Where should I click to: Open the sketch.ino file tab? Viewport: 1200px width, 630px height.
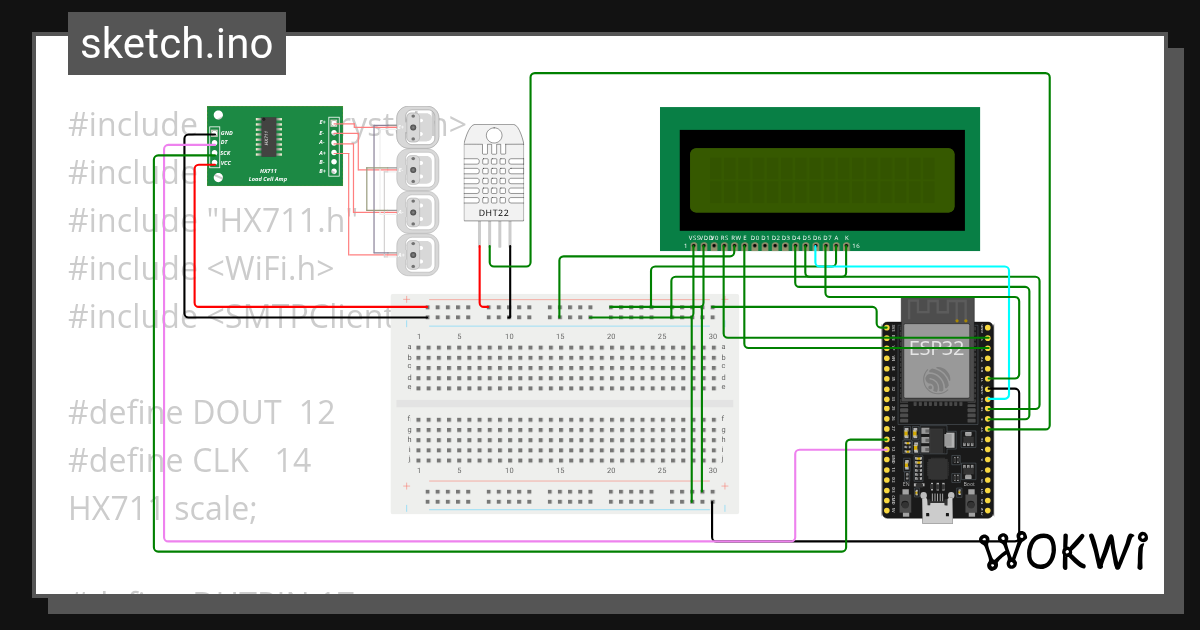click(x=176, y=44)
